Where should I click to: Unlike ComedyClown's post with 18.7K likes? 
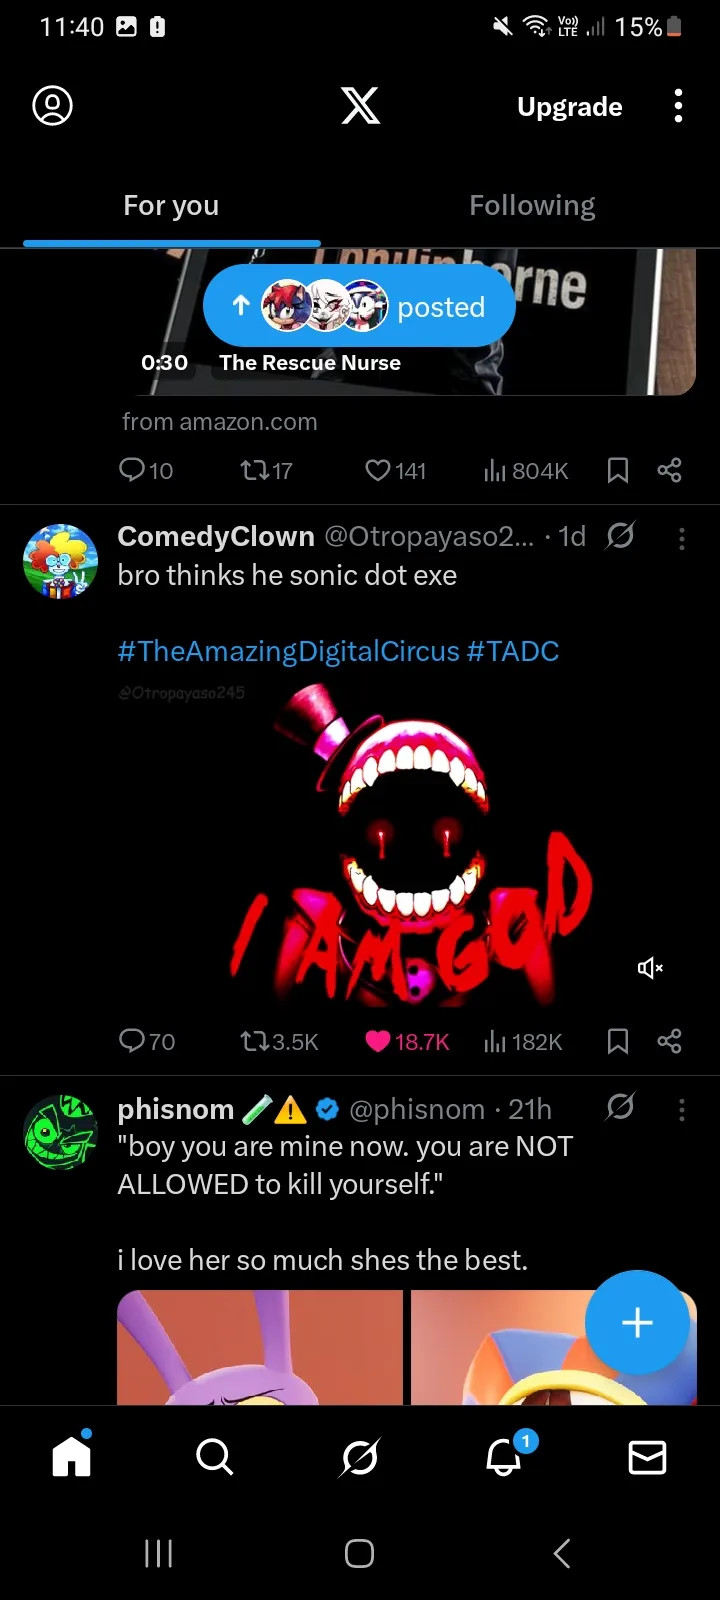(378, 1041)
